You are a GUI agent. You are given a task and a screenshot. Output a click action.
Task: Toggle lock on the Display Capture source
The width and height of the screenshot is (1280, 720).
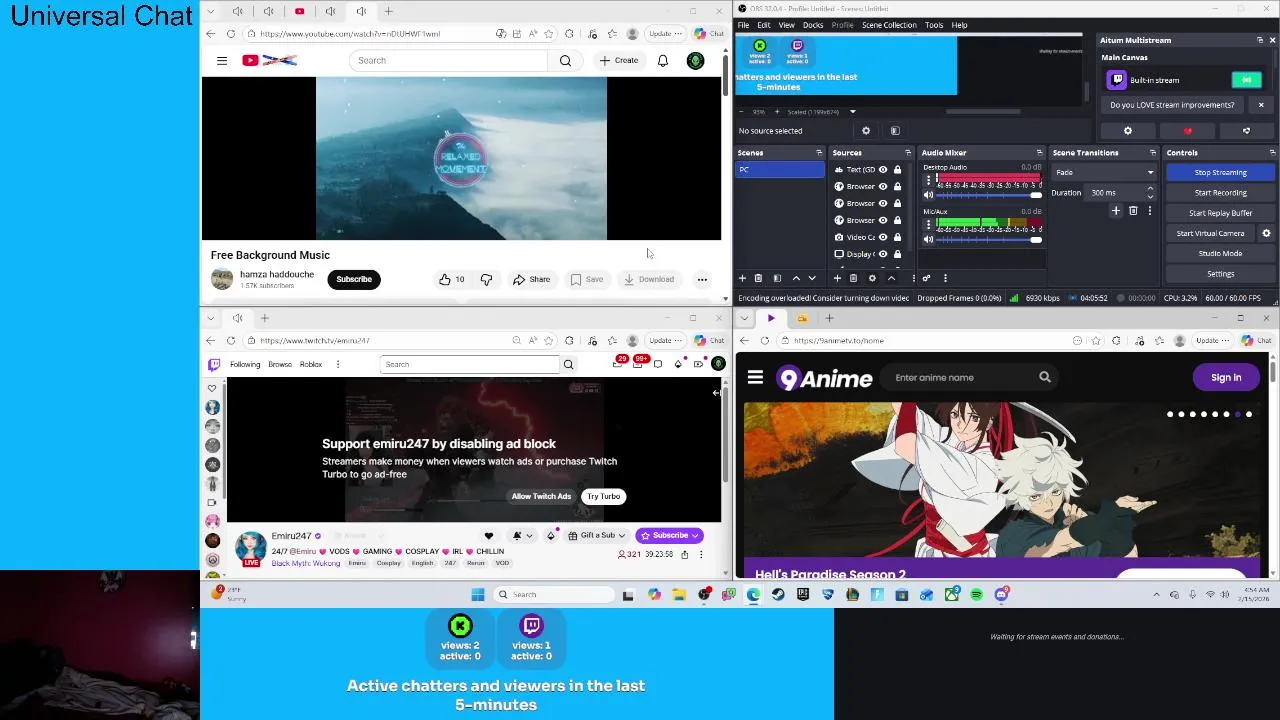click(898, 254)
